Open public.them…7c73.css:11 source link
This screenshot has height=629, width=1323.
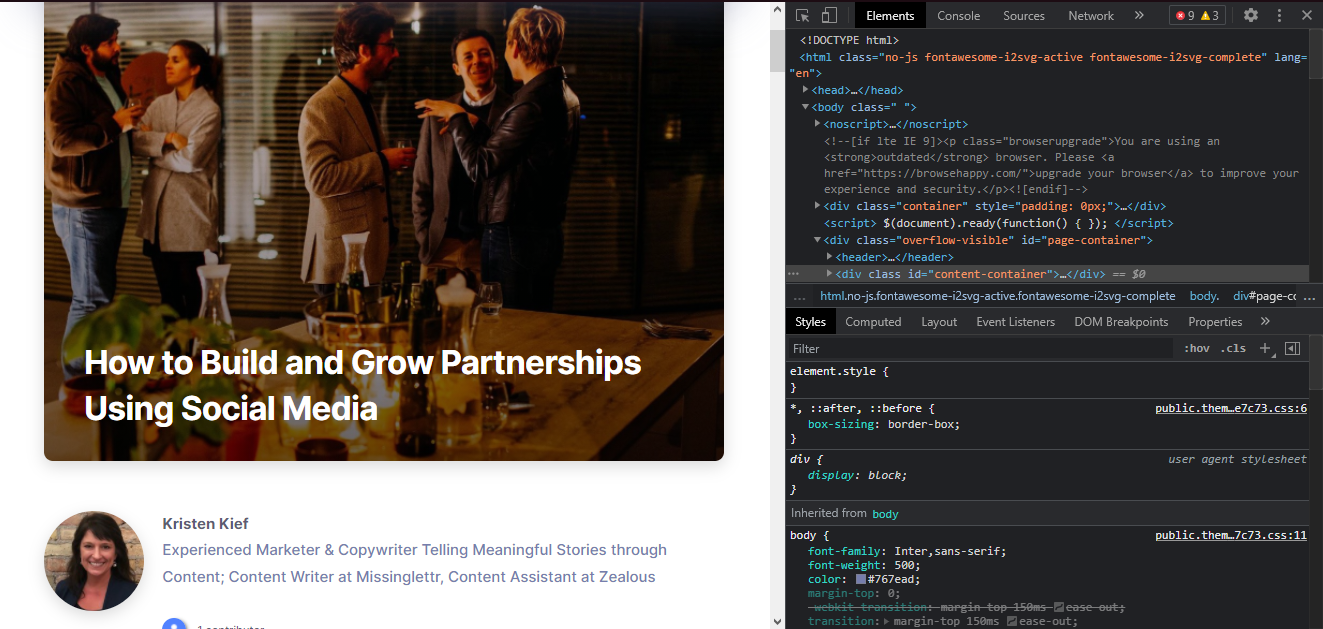pyautogui.click(x=1231, y=536)
